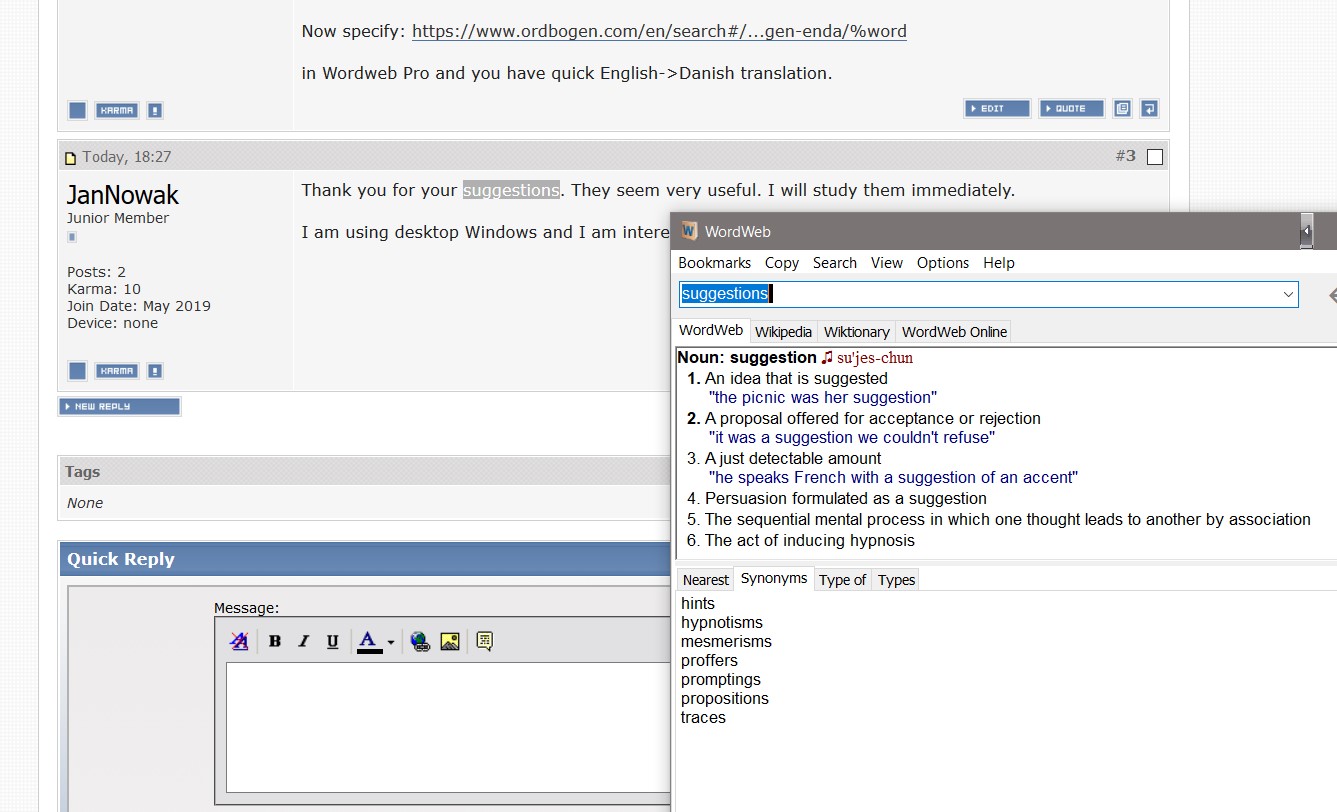Click synonym 'traces' in the list
This screenshot has height=812, width=1337.
tap(703, 718)
